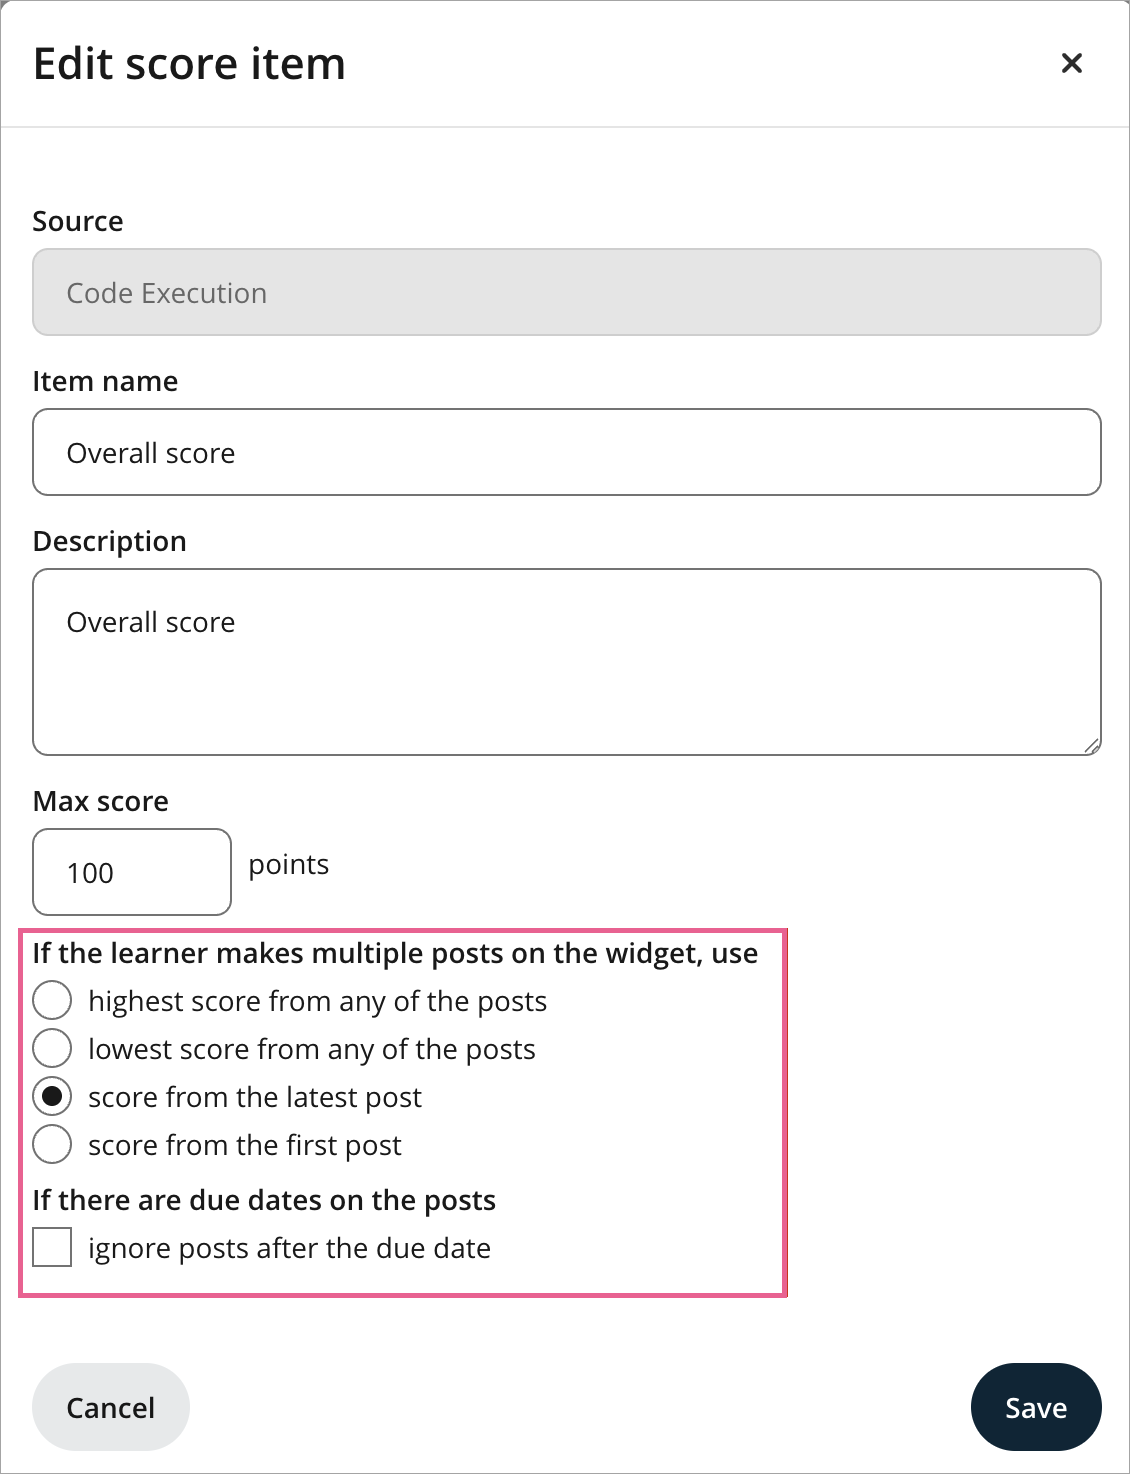Image resolution: width=1130 pixels, height=1474 pixels.
Task: Click the 'score from the first post' label text
Action: tap(245, 1145)
